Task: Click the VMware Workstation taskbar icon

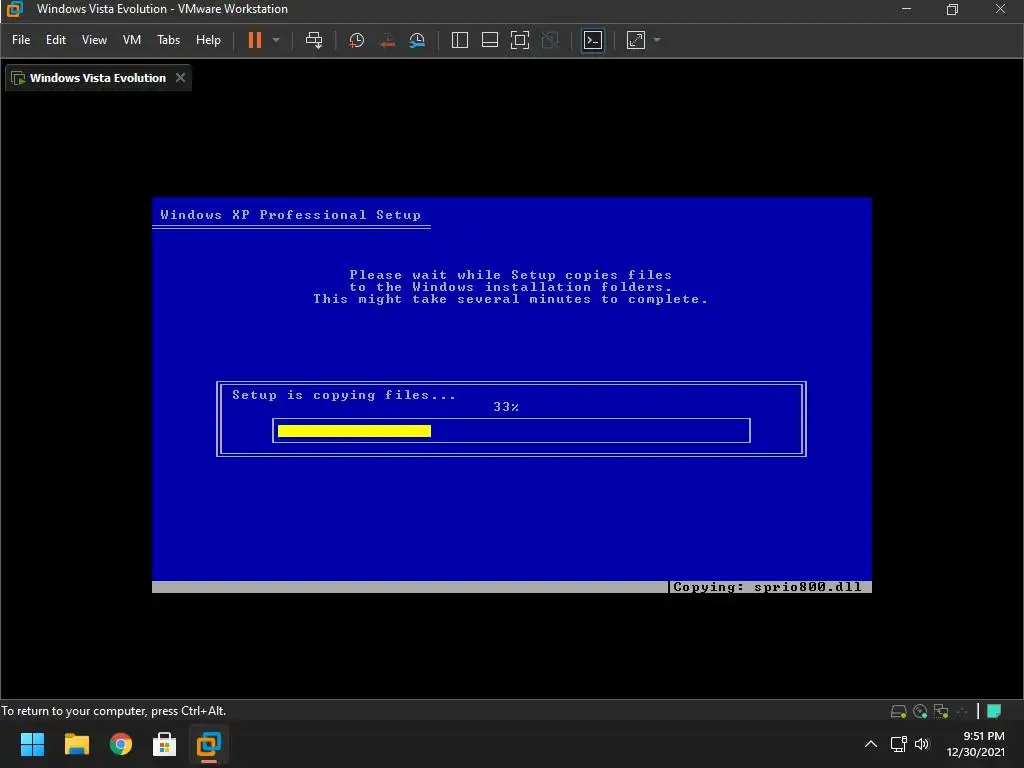Action: coord(209,744)
